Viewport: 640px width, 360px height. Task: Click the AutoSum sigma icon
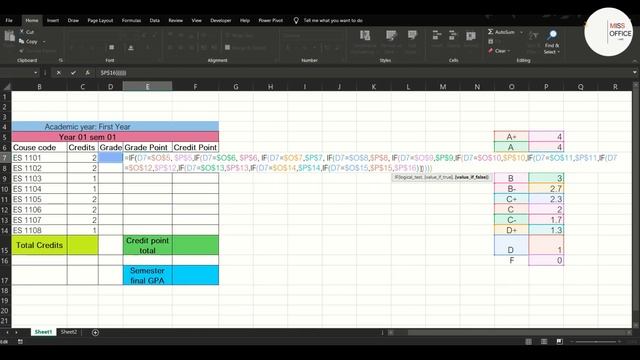pos(491,32)
